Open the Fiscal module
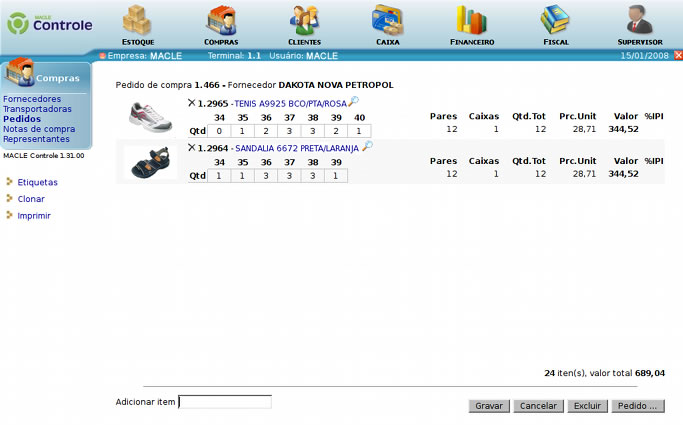 click(556, 25)
